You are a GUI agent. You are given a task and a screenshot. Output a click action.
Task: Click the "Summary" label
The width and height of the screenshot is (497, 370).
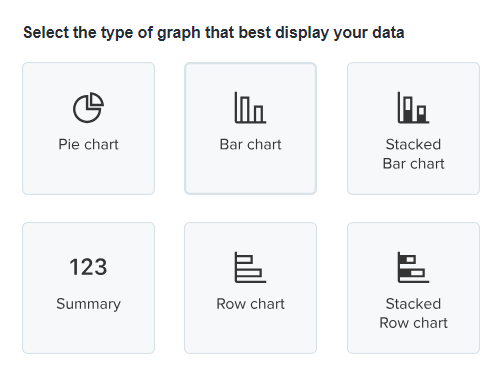(x=88, y=304)
